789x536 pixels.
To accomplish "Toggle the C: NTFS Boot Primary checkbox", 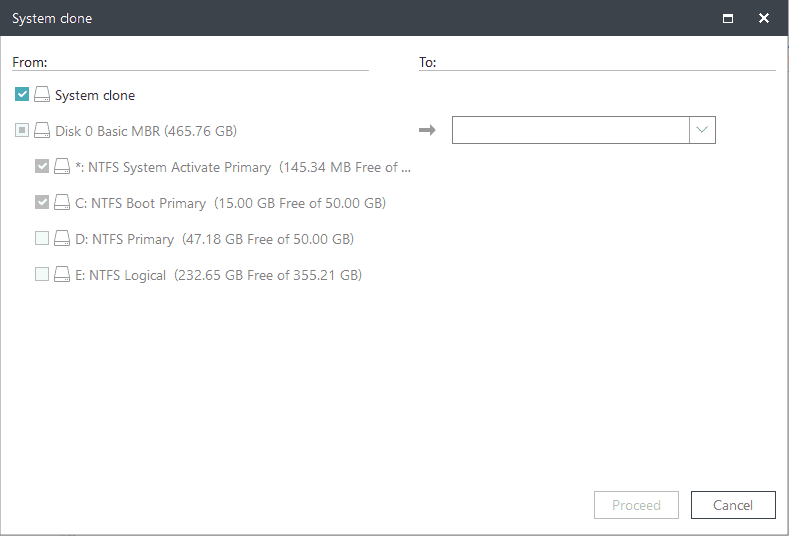I will (42, 203).
